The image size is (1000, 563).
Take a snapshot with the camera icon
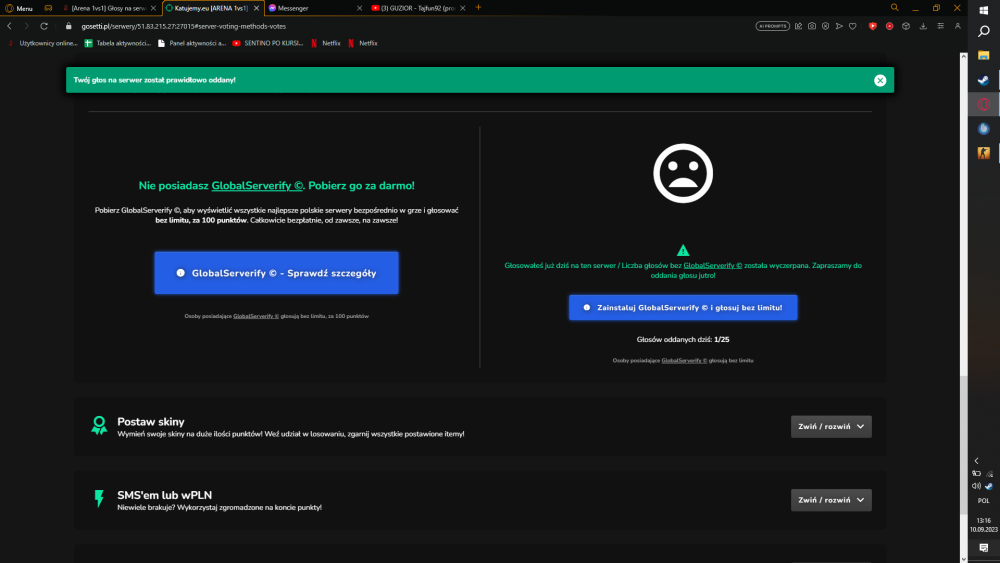[x=812, y=26]
